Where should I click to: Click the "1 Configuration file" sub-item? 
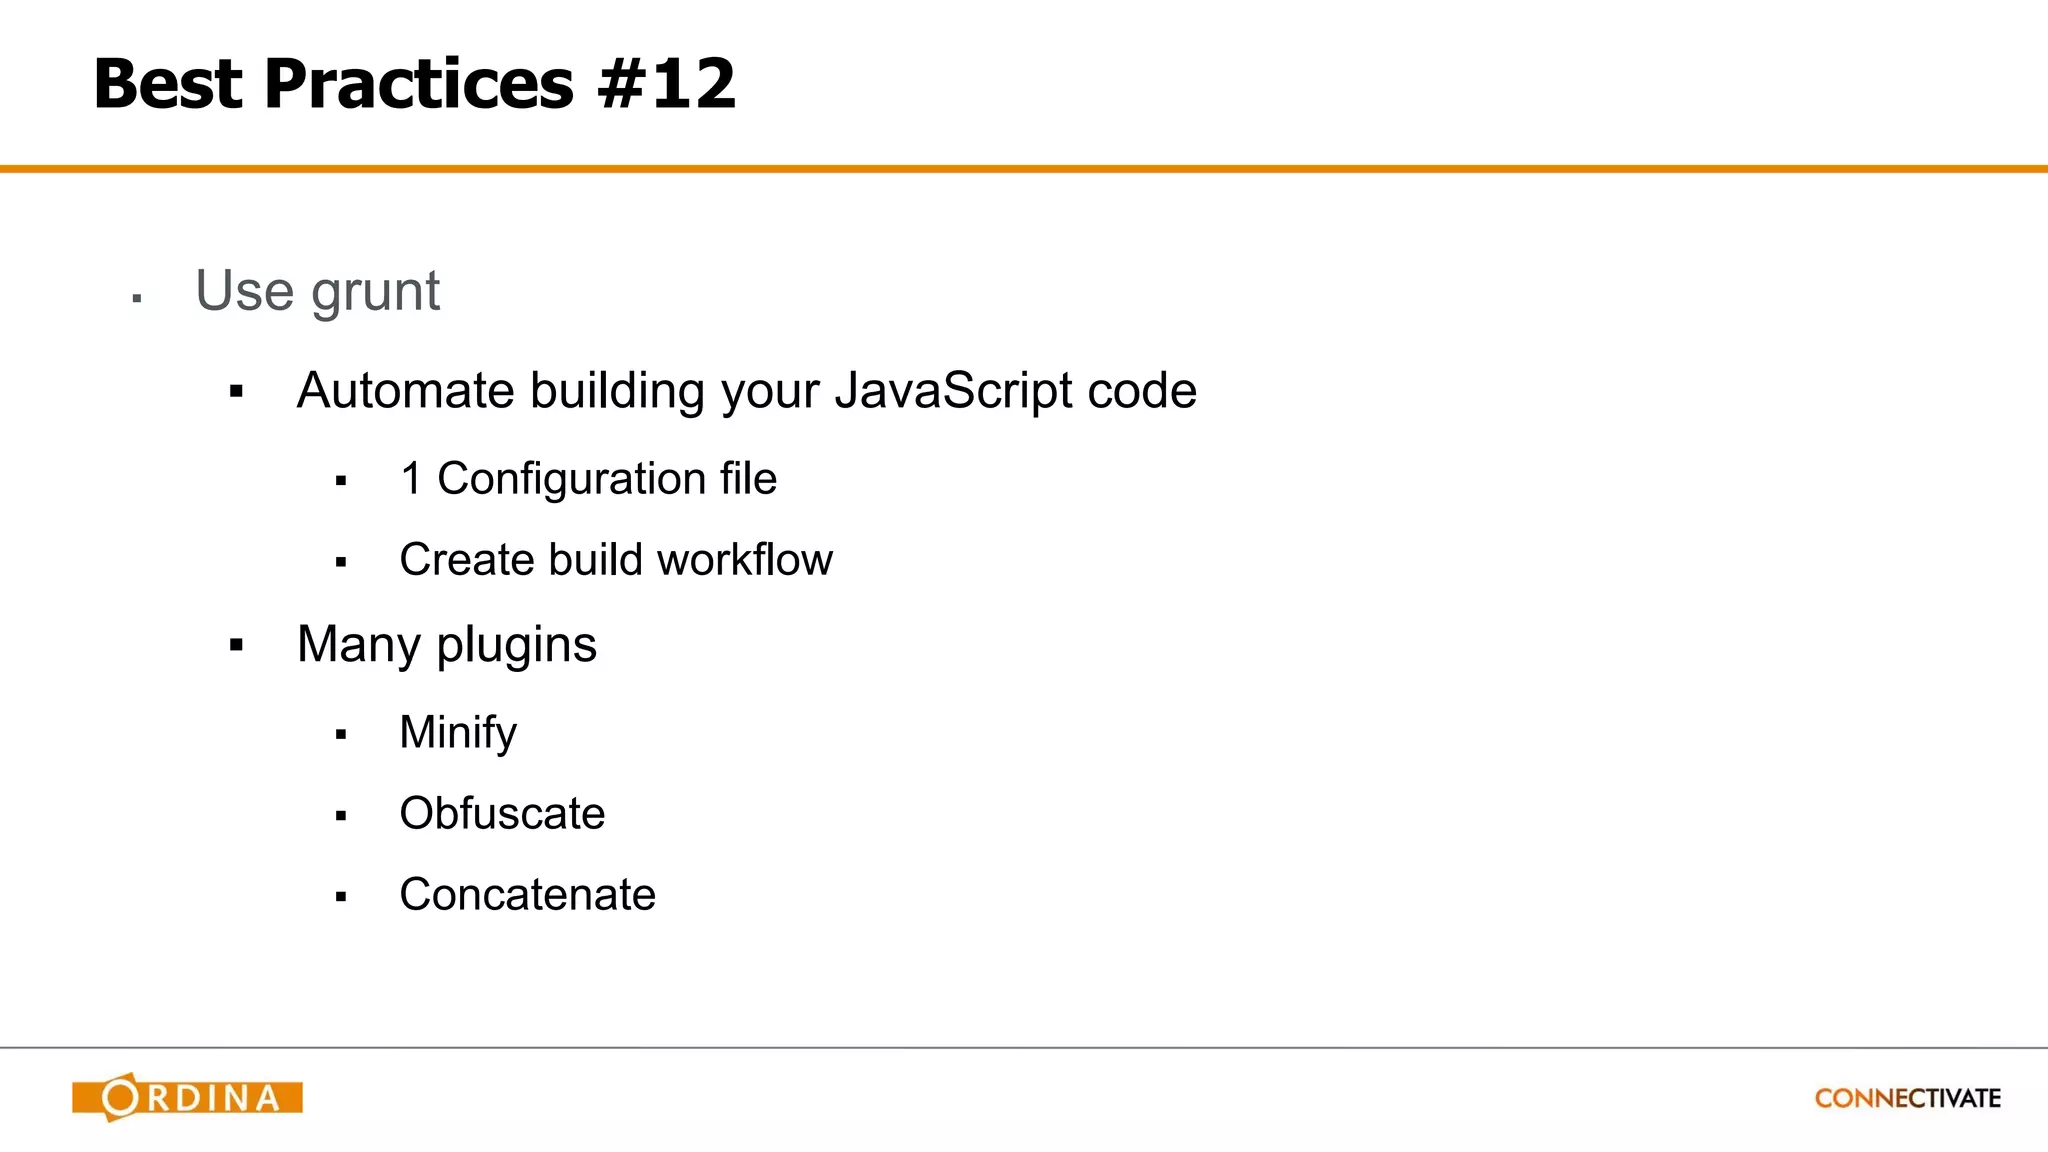[588, 478]
